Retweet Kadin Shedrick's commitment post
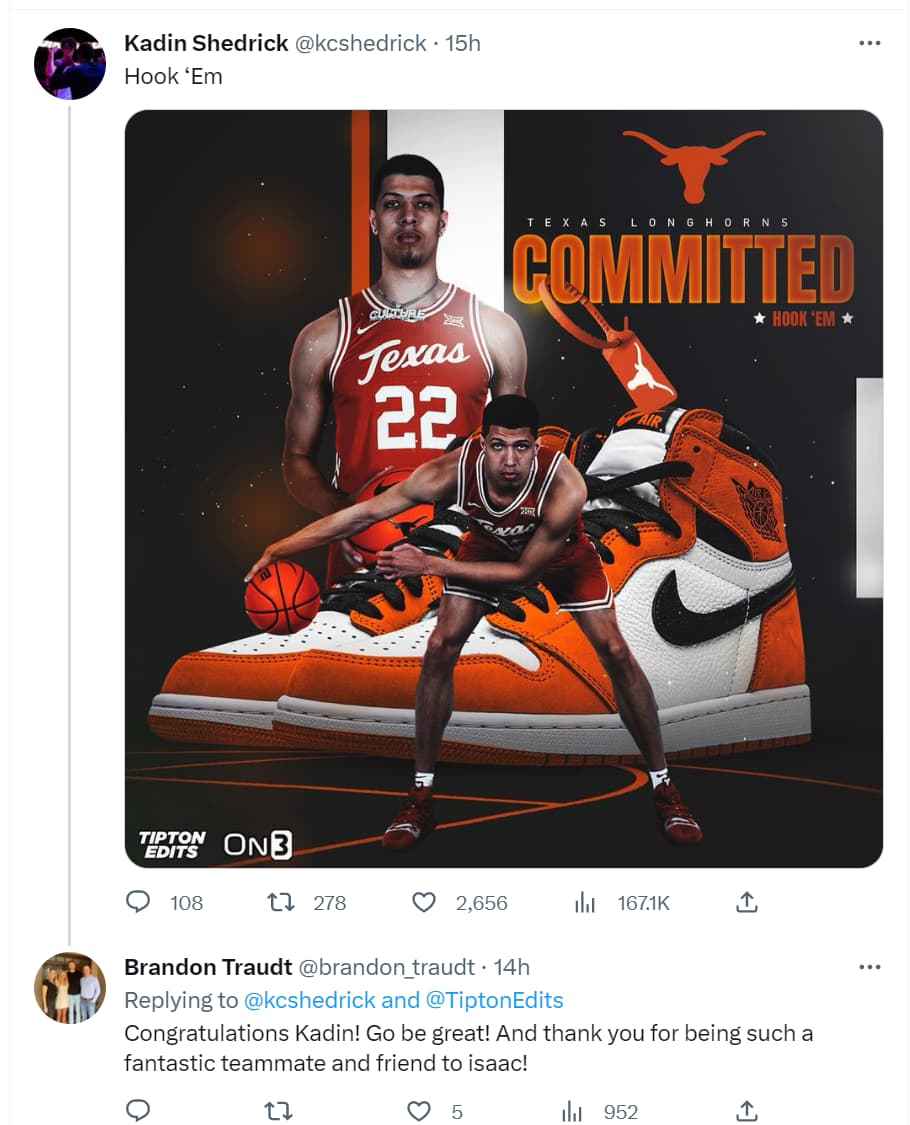 point(282,902)
